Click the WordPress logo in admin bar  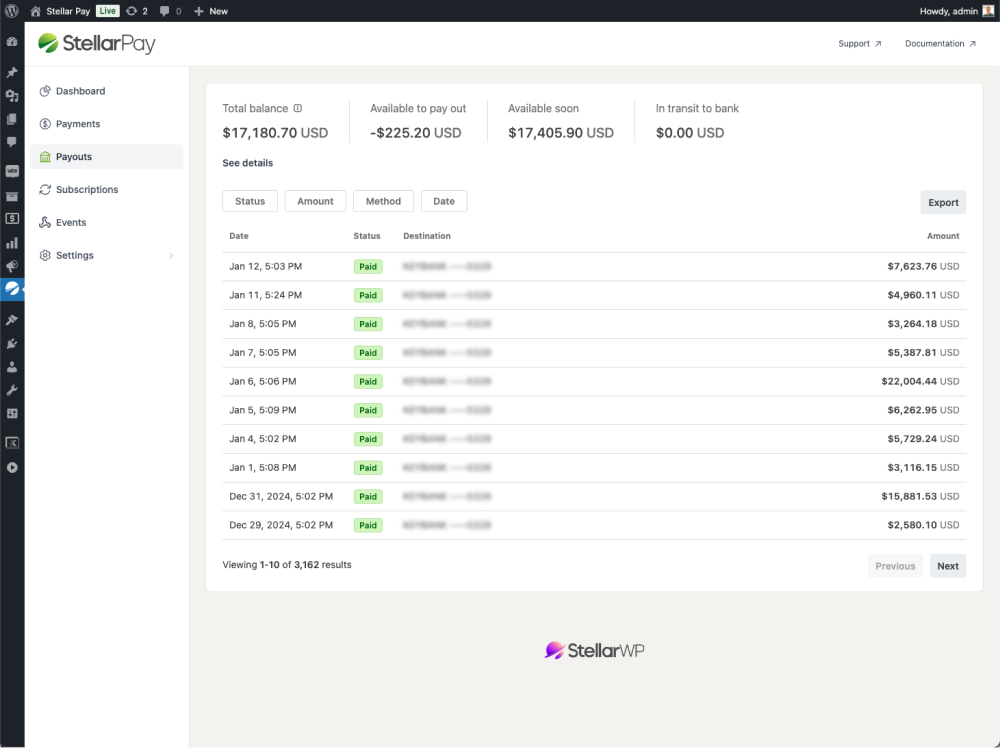[x=12, y=11]
